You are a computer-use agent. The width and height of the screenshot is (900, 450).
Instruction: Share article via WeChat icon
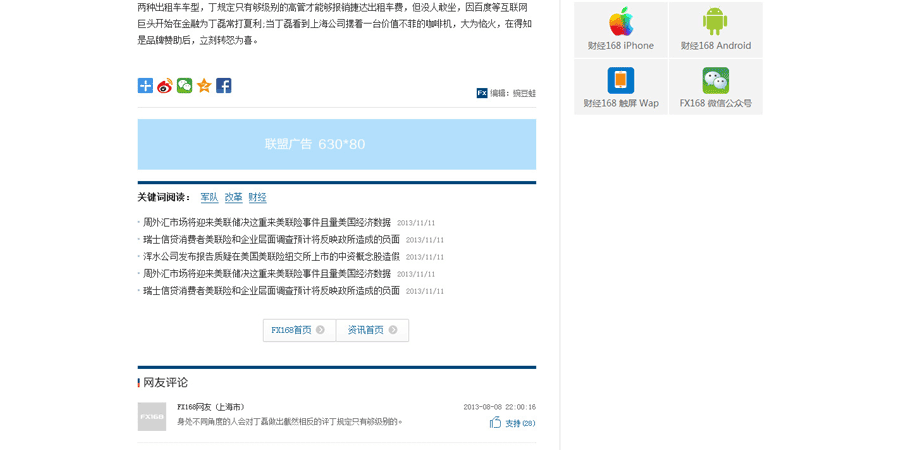tap(184, 86)
